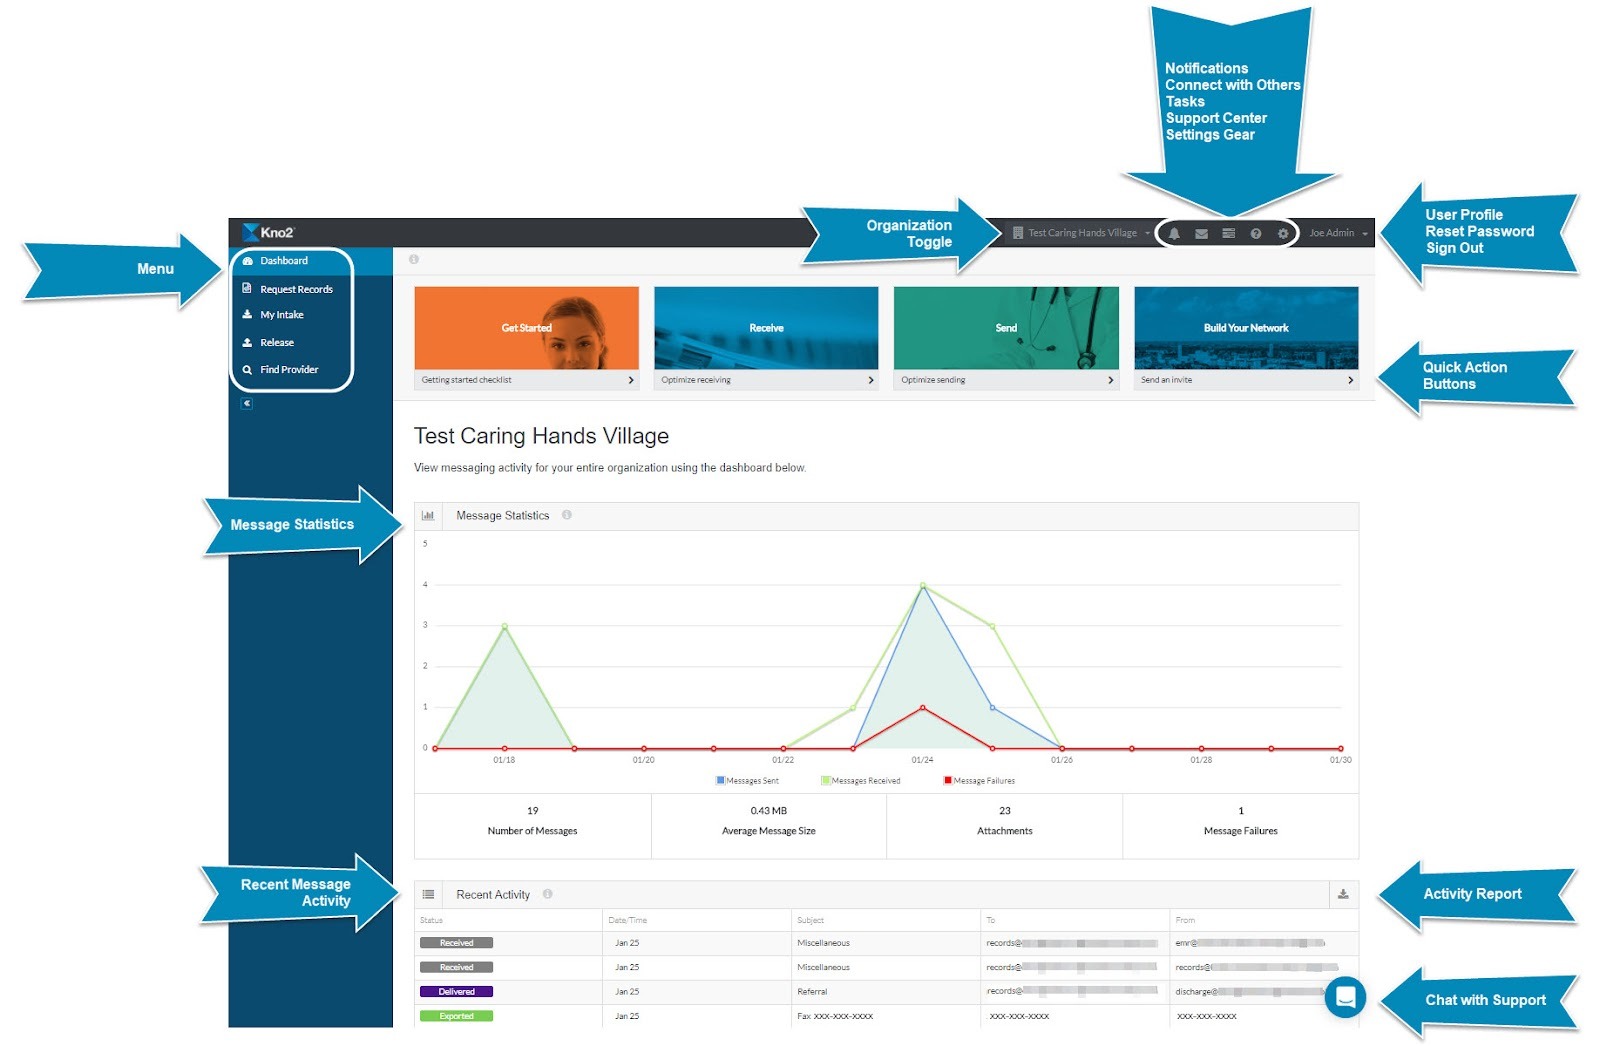Open My Intake menu item

[282, 315]
